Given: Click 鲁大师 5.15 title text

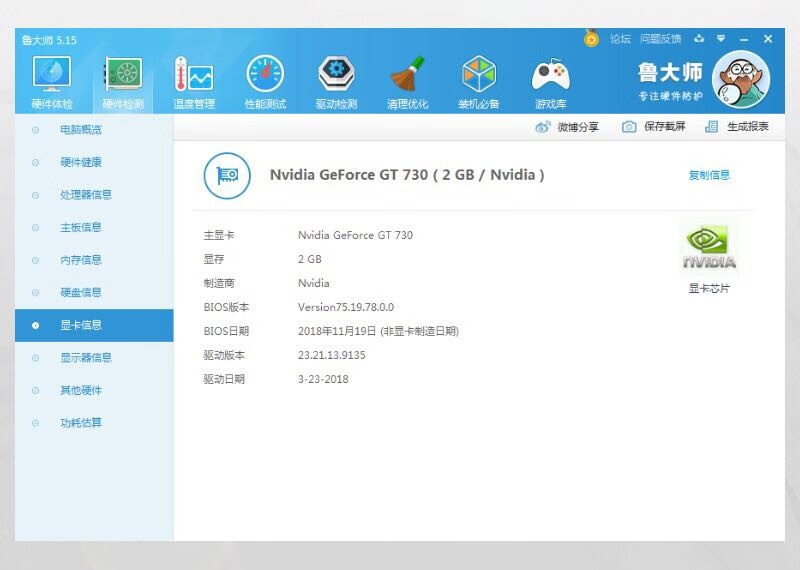Looking at the screenshot, I should click(49, 40).
